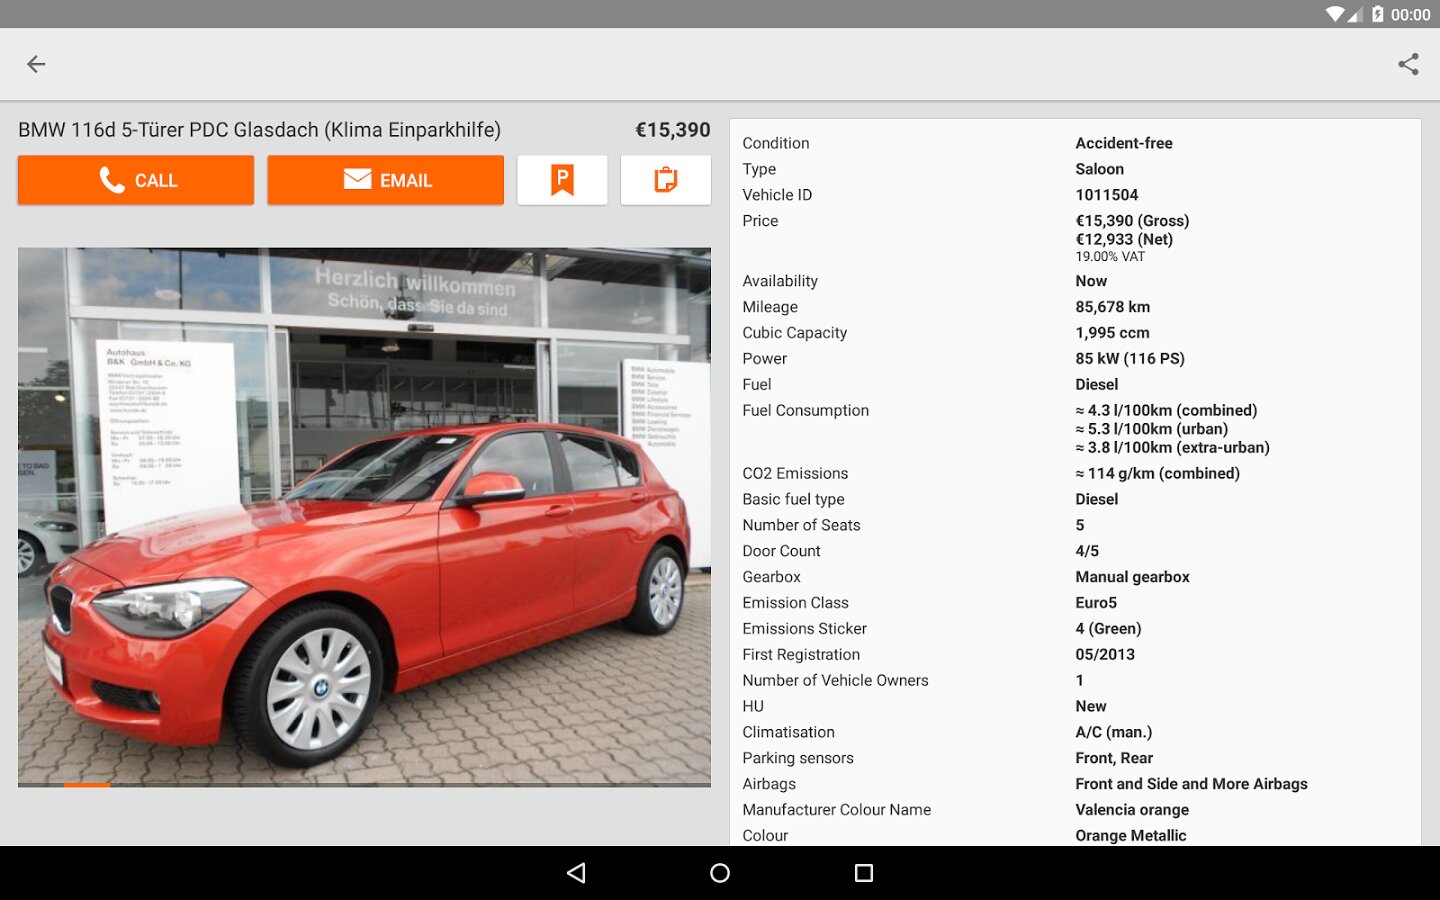Tap the image gallery progress indicator

(x=87, y=785)
